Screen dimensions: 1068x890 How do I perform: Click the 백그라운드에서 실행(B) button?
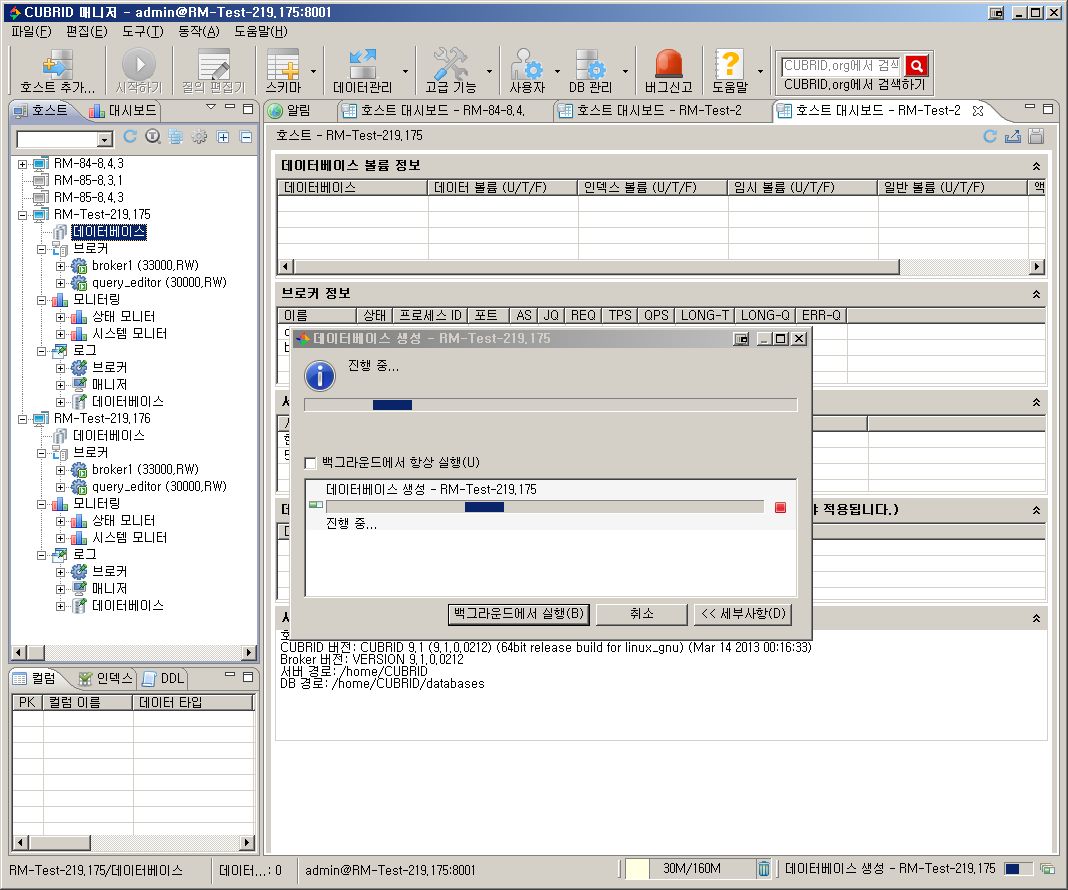518,613
